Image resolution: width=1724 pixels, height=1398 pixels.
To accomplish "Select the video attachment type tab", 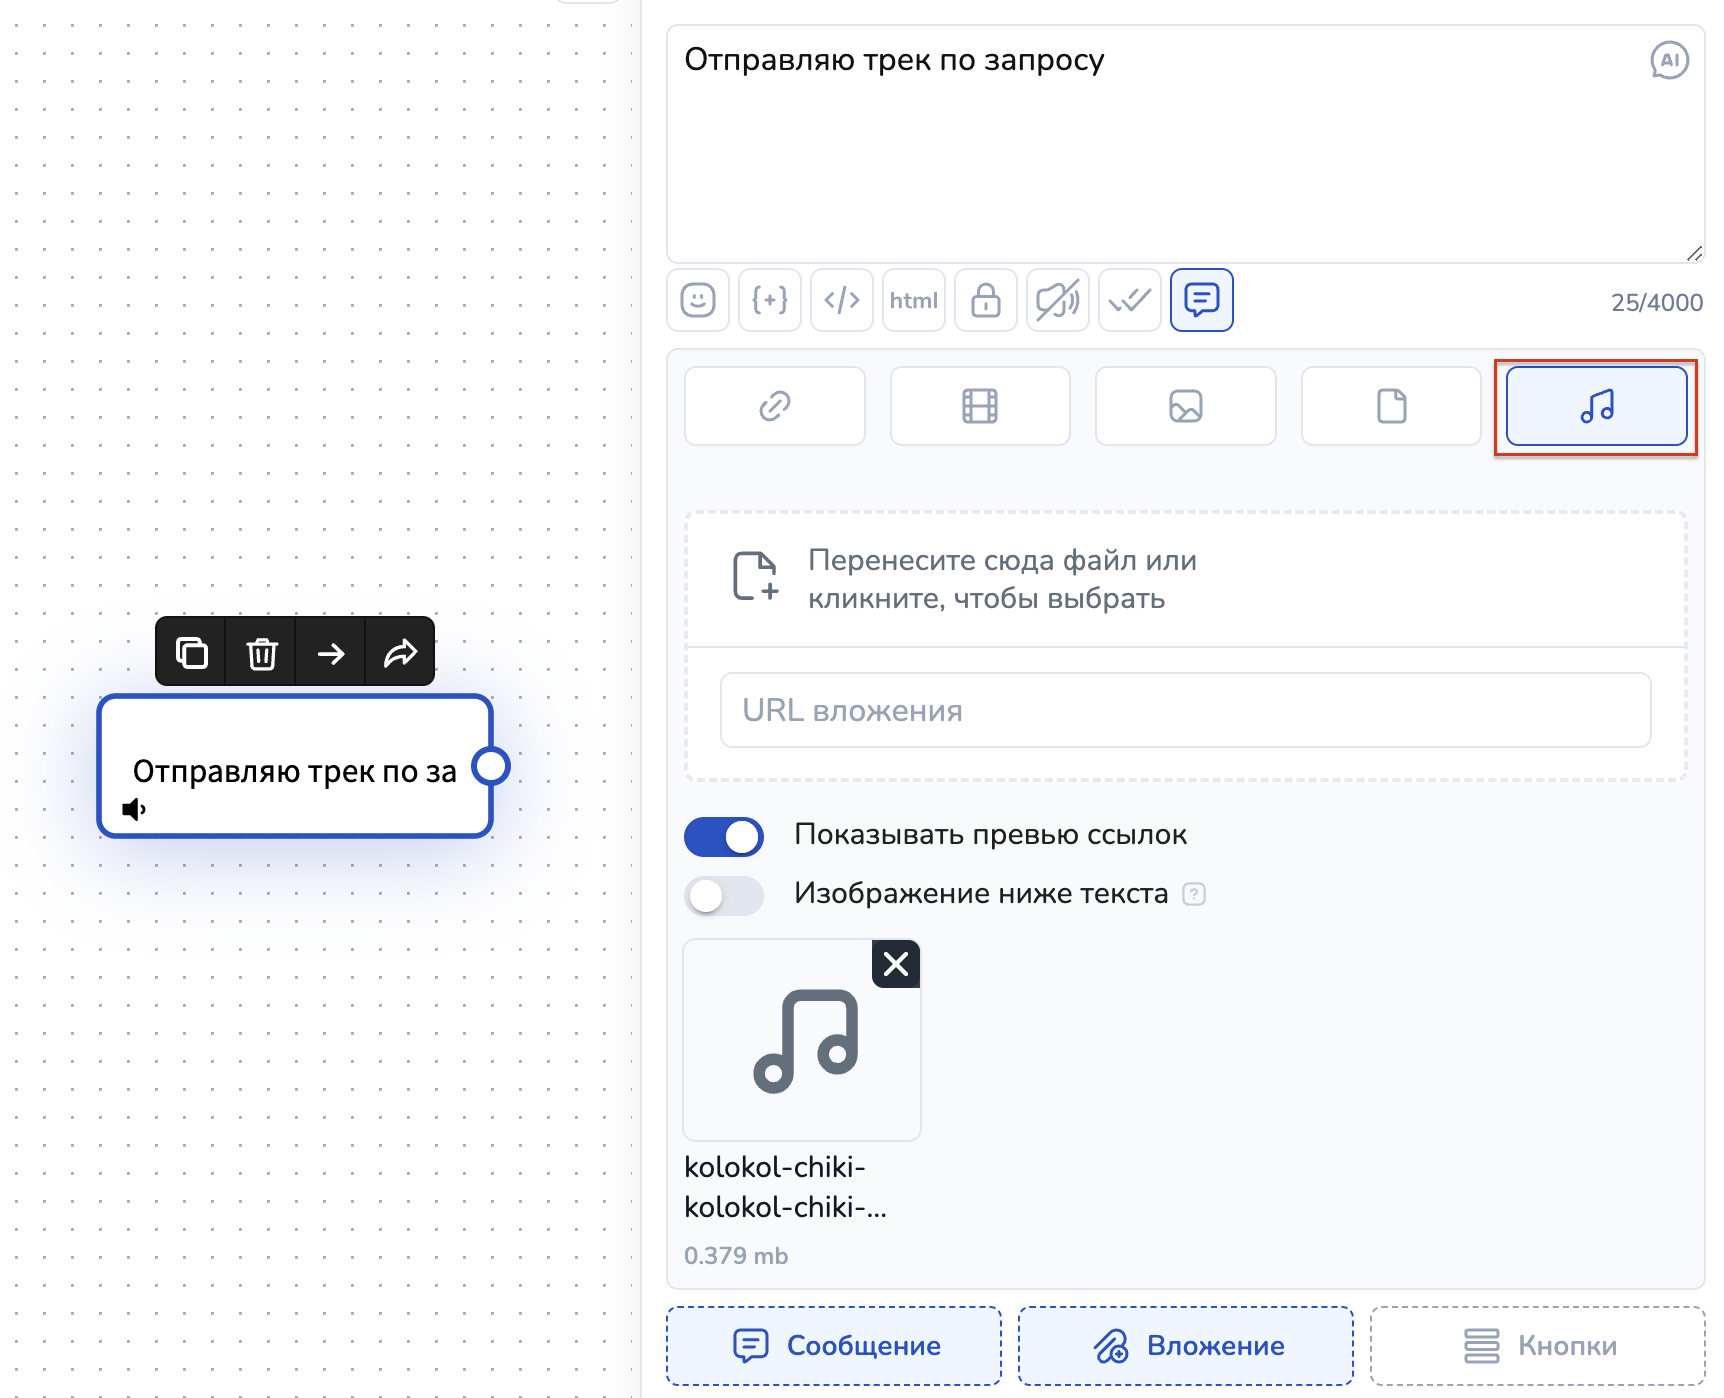I will point(979,406).
